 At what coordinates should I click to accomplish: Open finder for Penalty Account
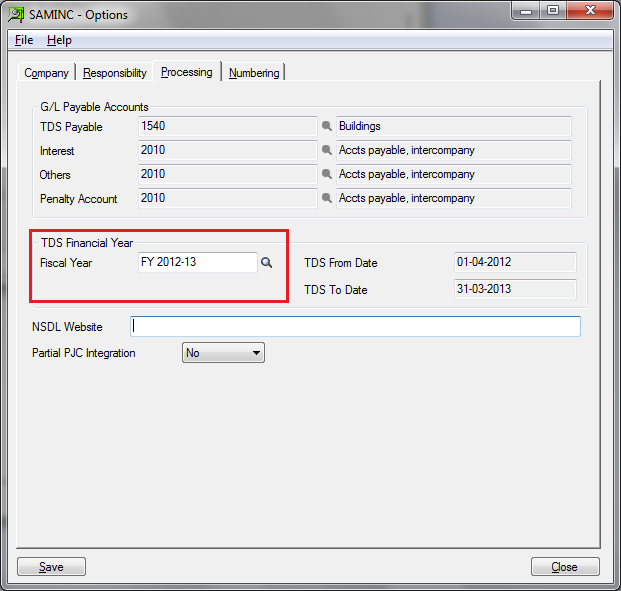[327, 198]
